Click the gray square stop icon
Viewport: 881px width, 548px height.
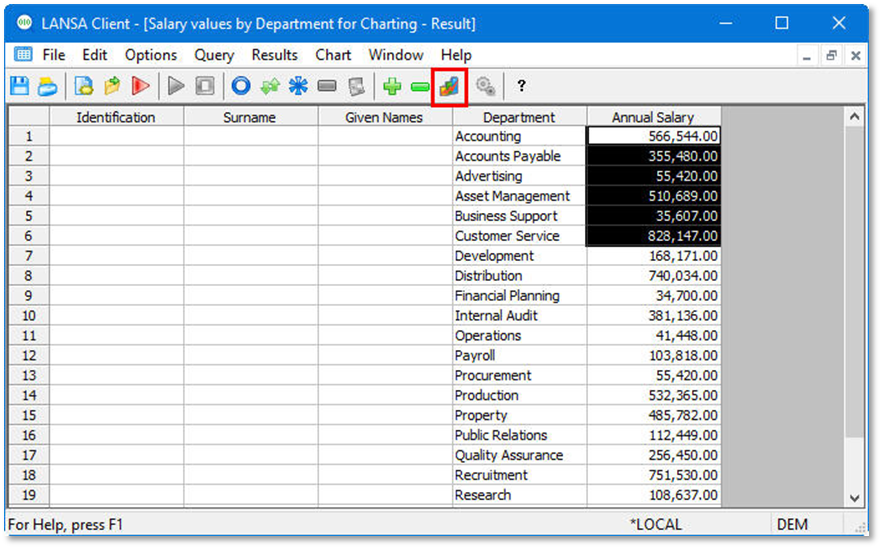tap(205, 87)
